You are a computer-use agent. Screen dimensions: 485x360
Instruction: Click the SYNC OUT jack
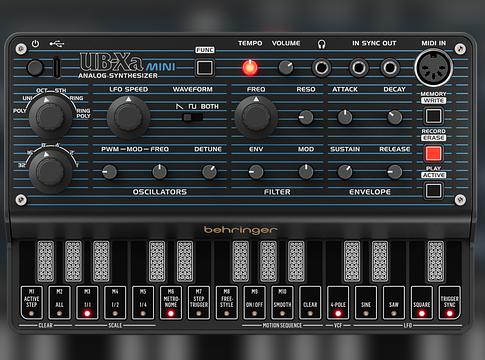point(390,68)
